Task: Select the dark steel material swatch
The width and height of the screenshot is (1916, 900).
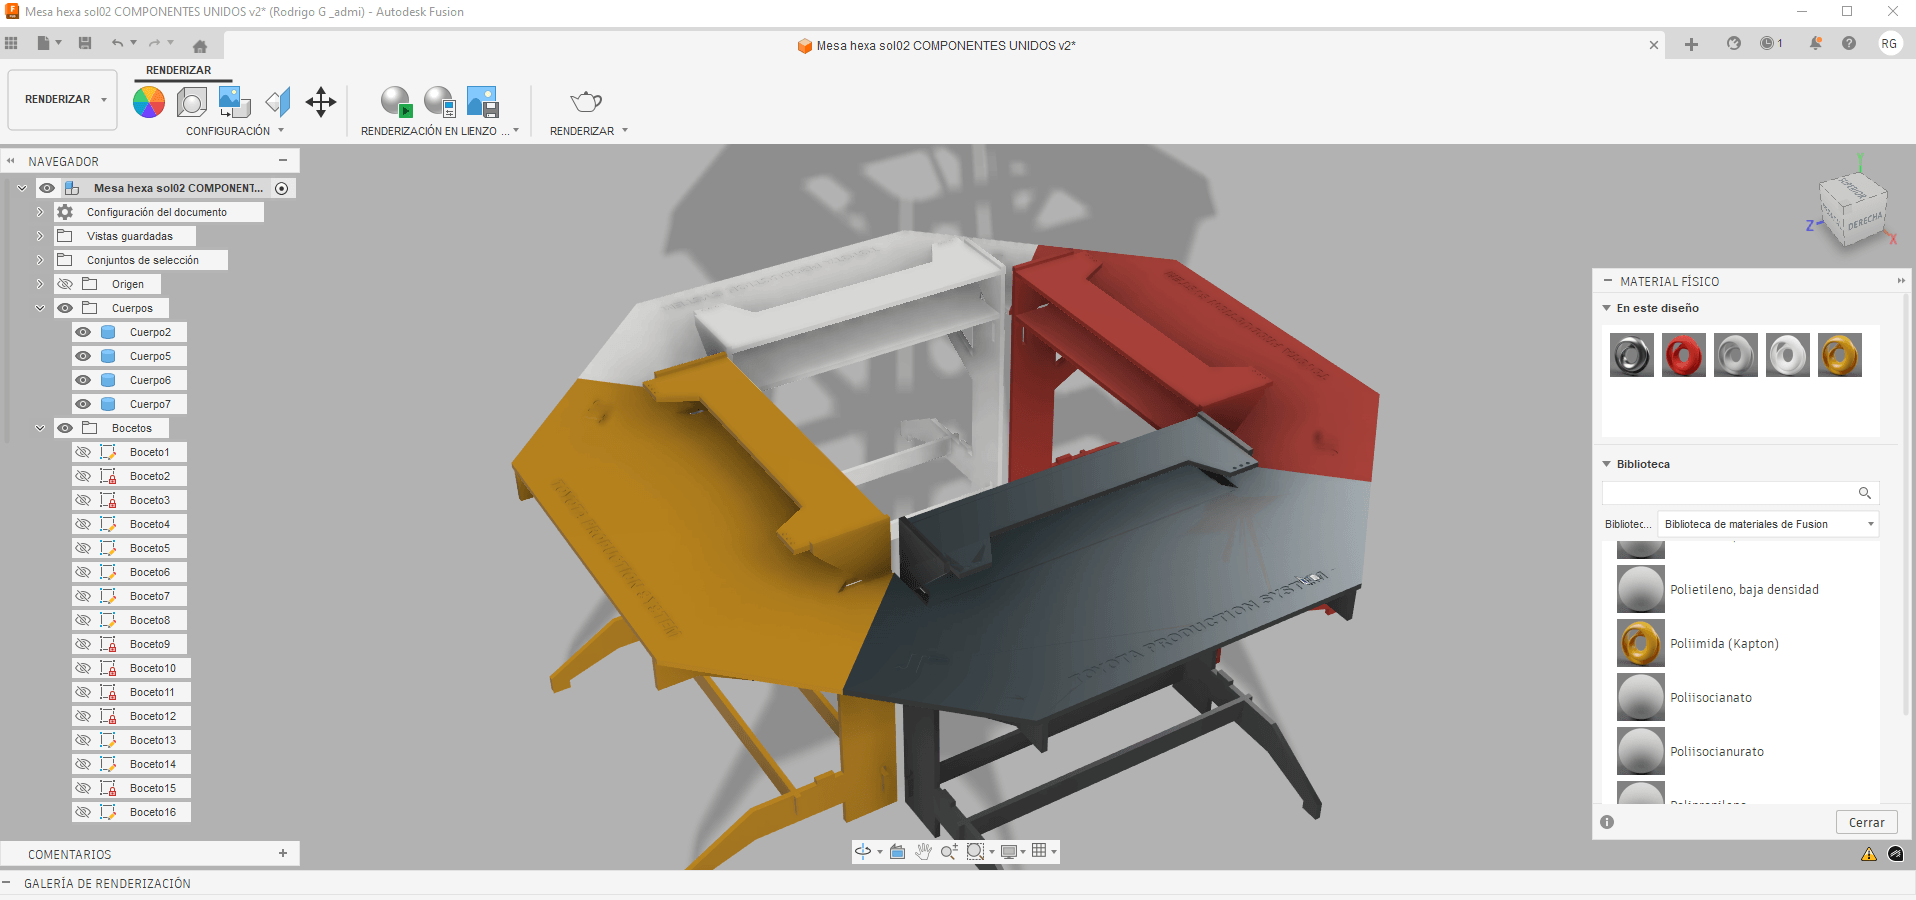Action: pyautogui.click(x=1632, y=355)
